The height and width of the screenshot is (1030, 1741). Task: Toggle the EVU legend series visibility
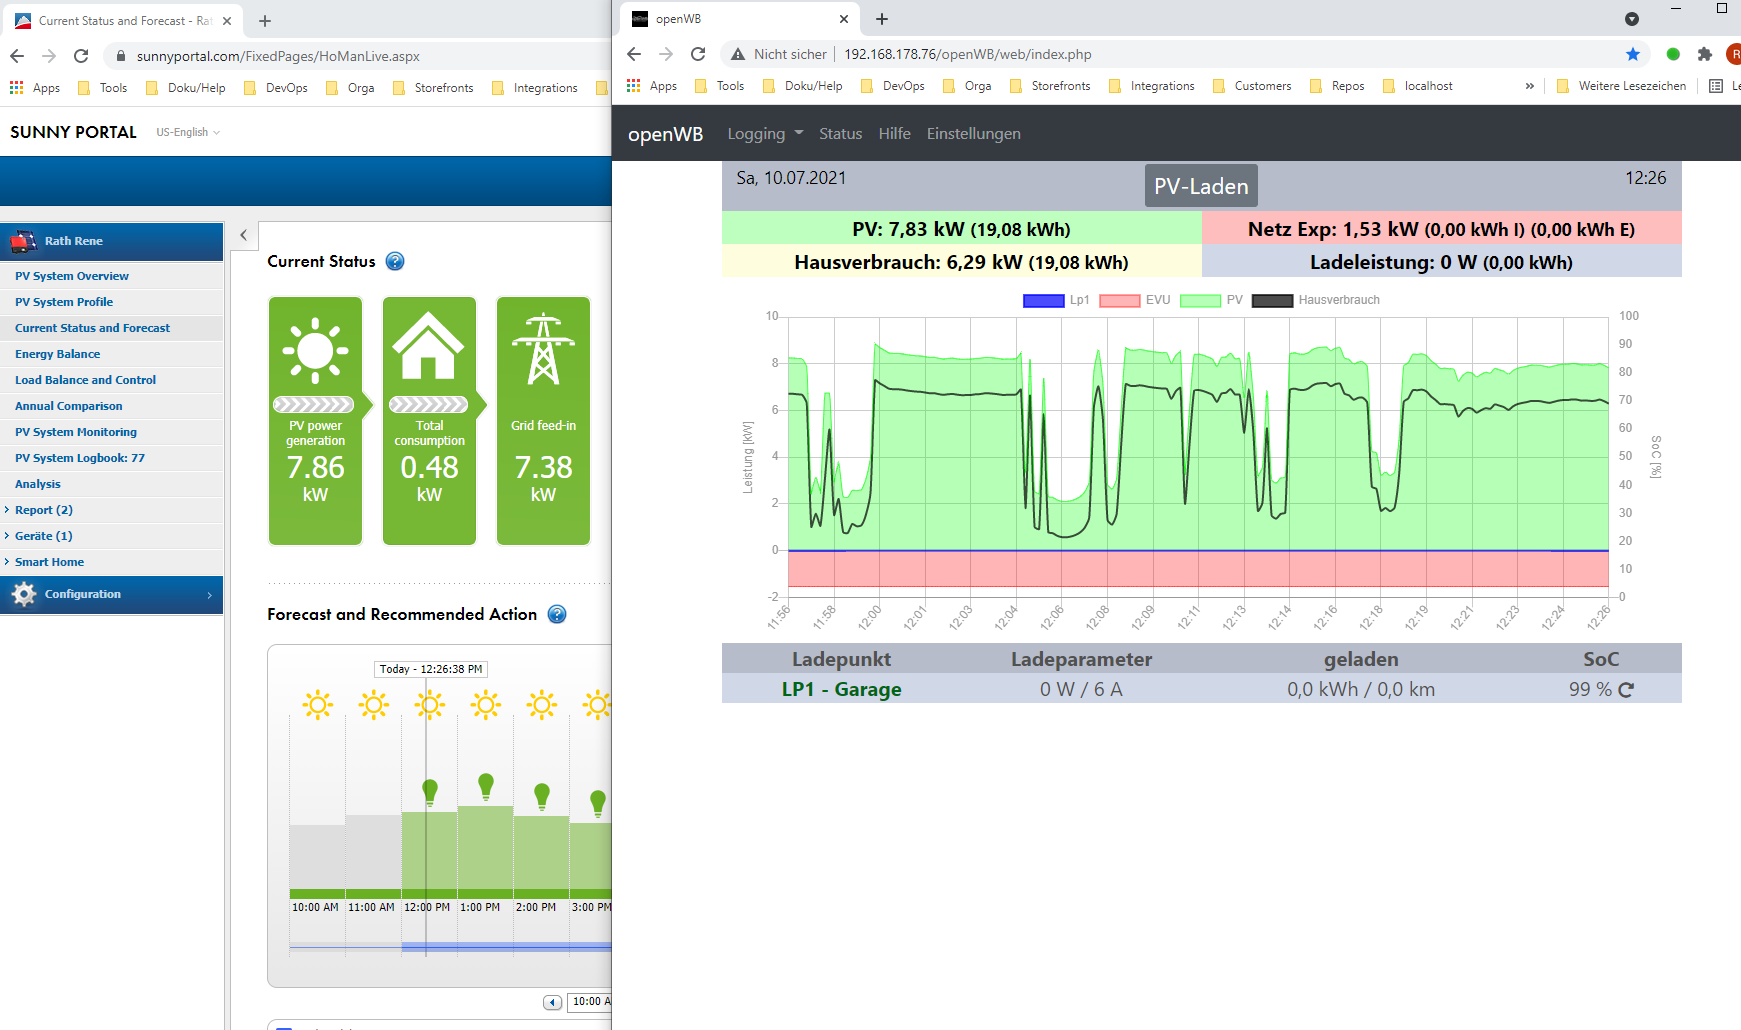(1134, 300)
